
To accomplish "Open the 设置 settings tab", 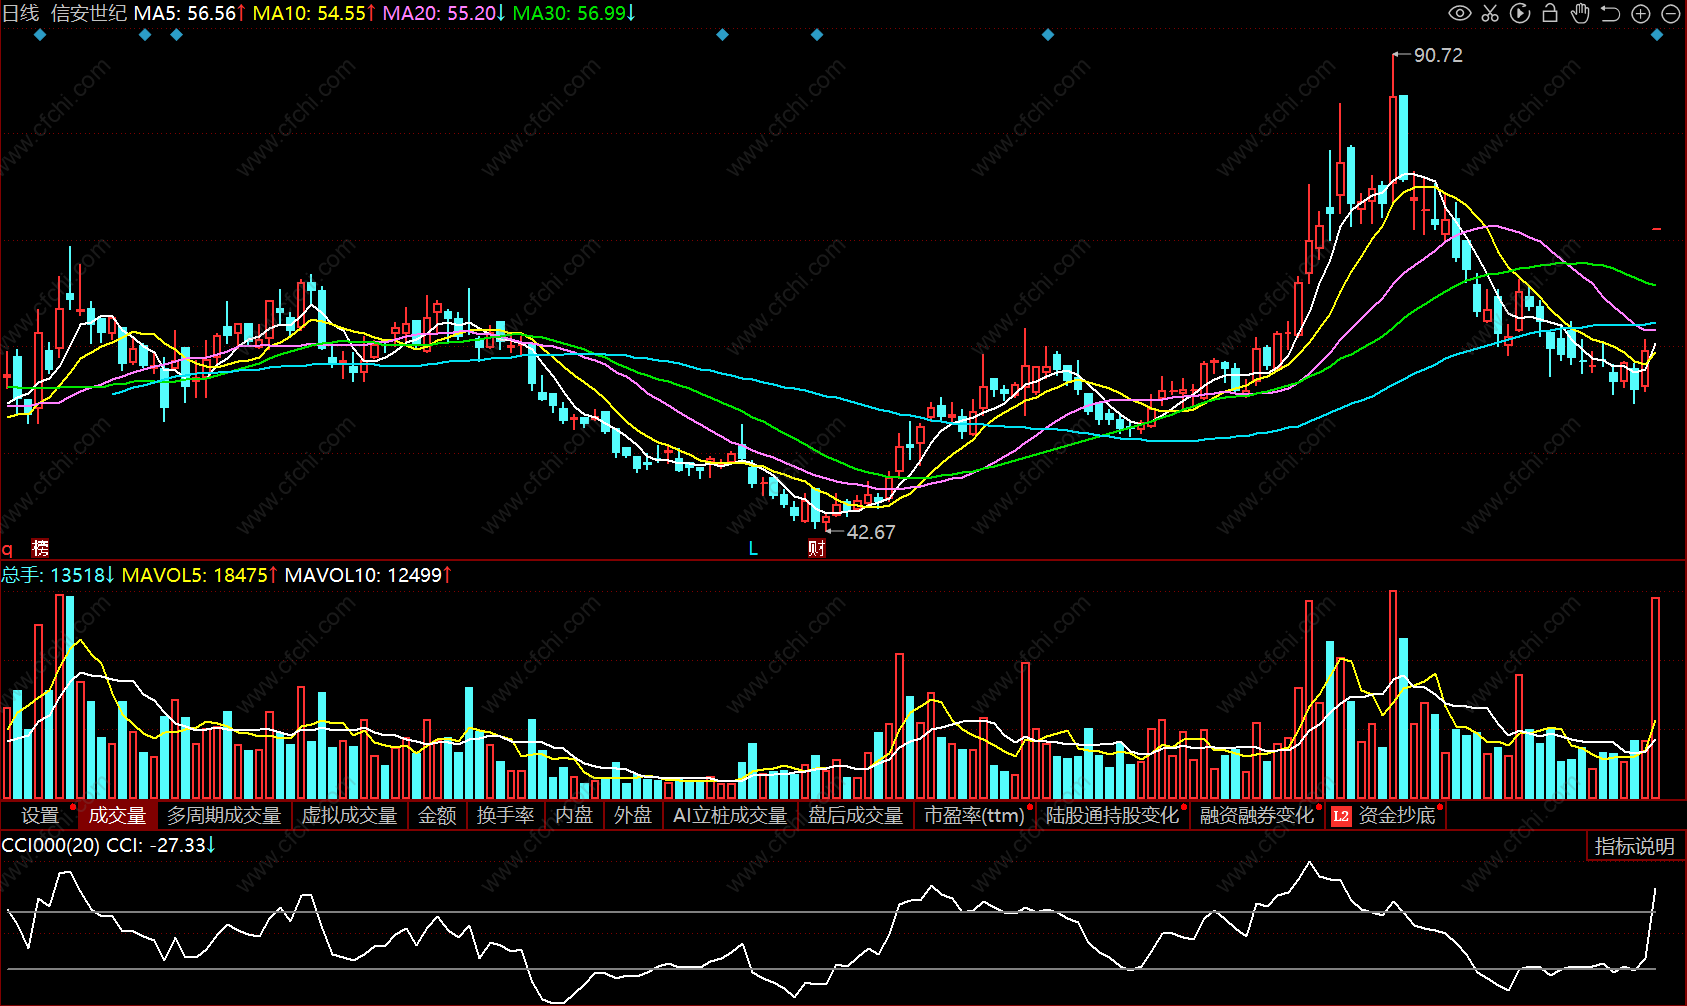I will (x=40, y=816).
